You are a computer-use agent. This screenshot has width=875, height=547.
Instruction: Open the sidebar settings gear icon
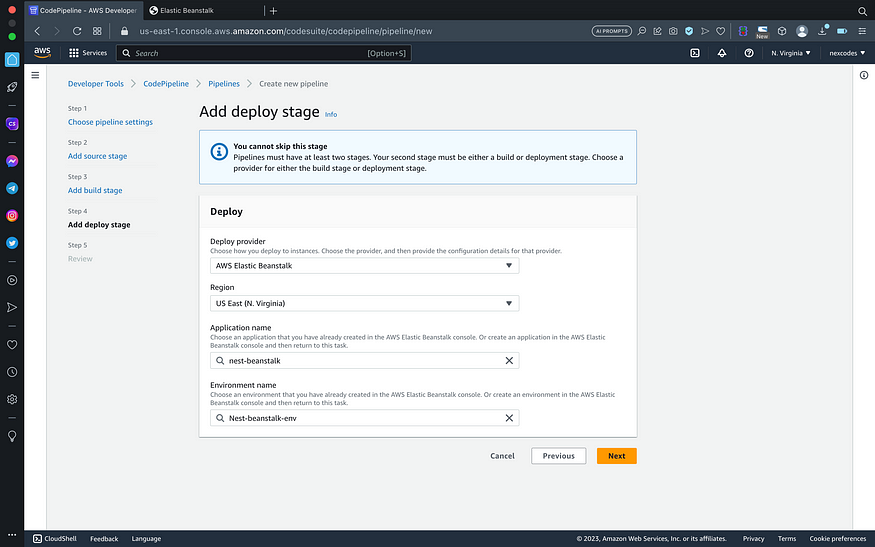[12, 399]
